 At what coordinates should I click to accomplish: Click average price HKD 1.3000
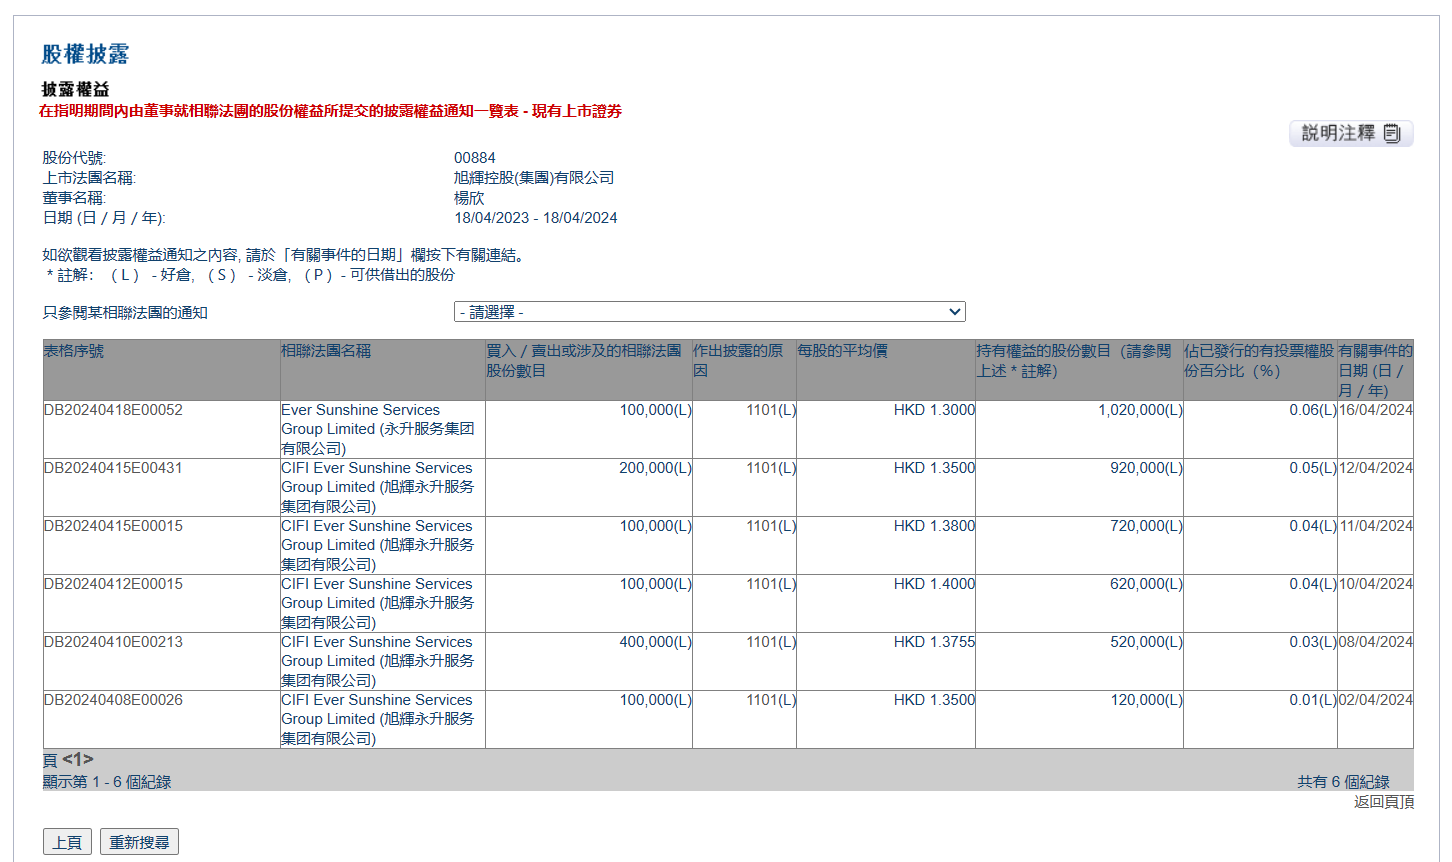(x=934, y=410)
